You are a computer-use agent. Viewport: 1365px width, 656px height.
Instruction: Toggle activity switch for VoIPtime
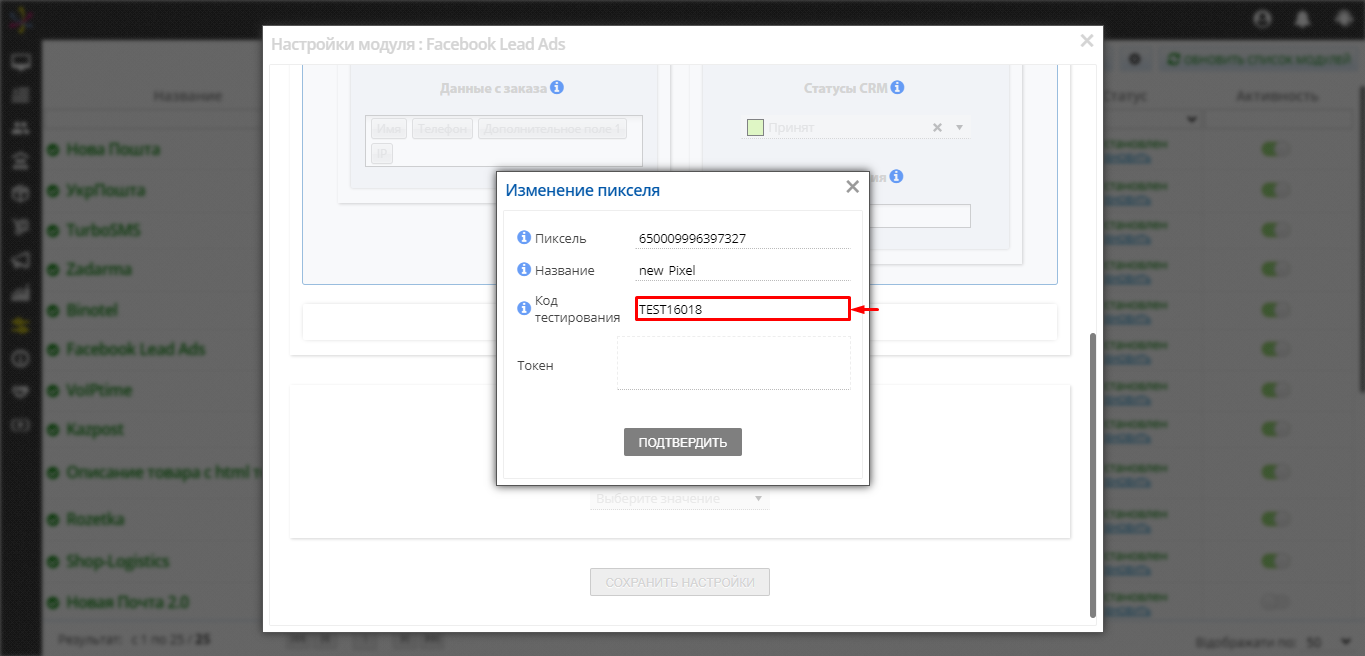coord(1275,390)
